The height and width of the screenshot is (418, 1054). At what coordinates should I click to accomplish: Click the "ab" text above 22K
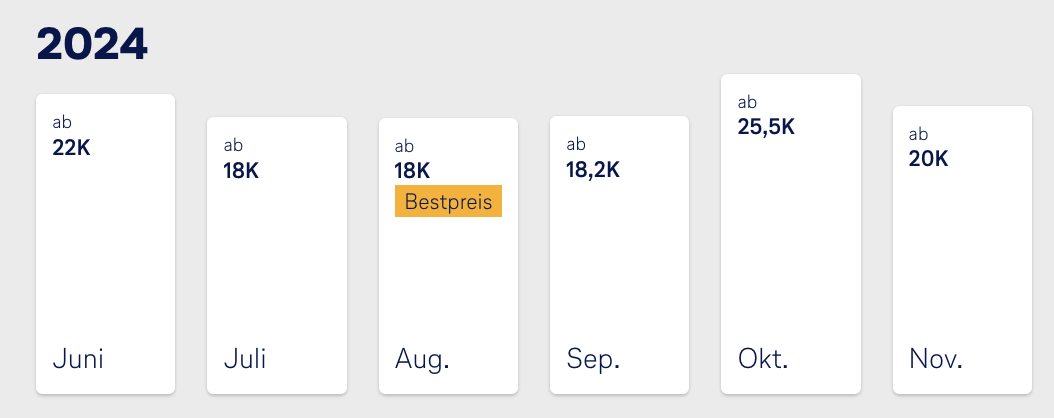tap(62, 123)
